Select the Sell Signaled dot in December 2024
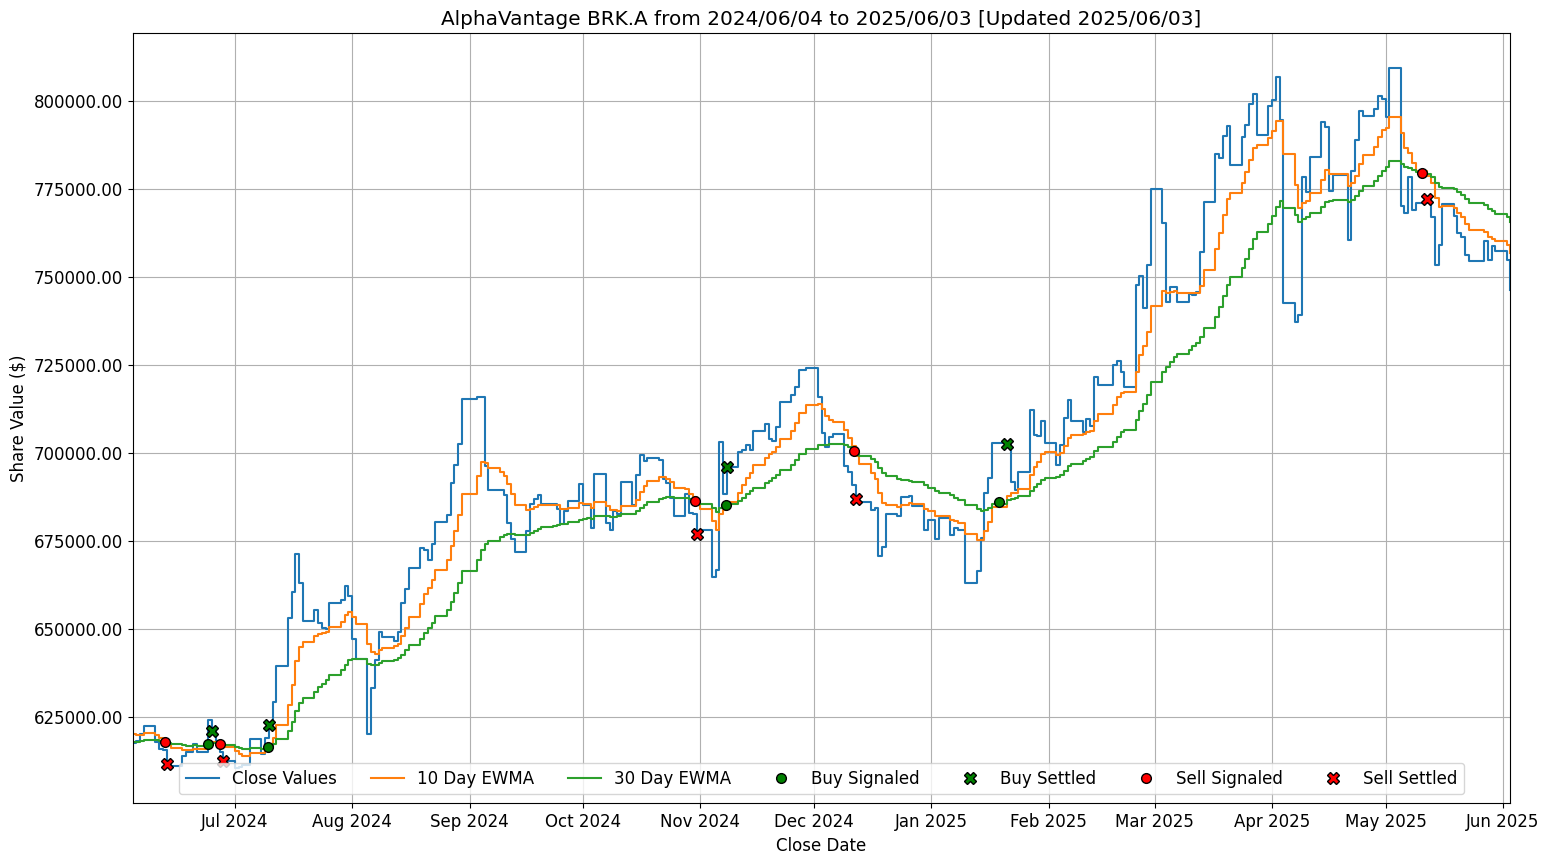 pos(854,451)
